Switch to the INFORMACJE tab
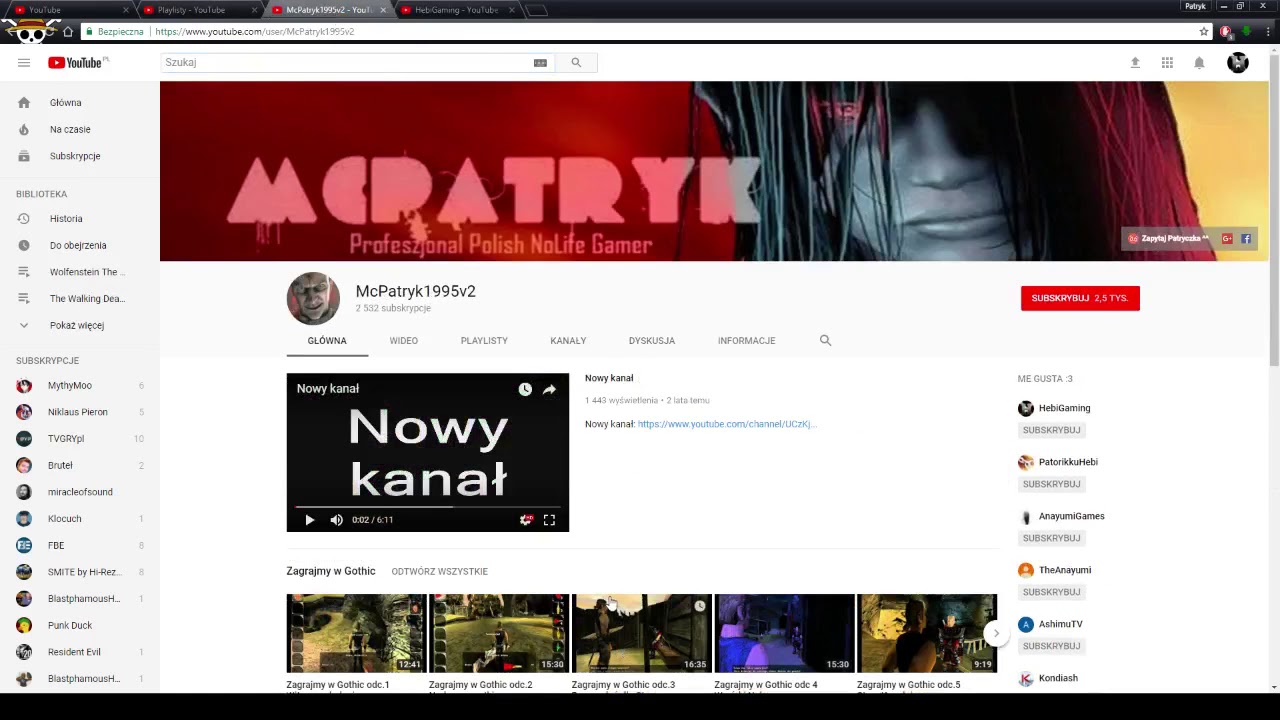This screenshot has height=720, width=1280. pos(746,341)
